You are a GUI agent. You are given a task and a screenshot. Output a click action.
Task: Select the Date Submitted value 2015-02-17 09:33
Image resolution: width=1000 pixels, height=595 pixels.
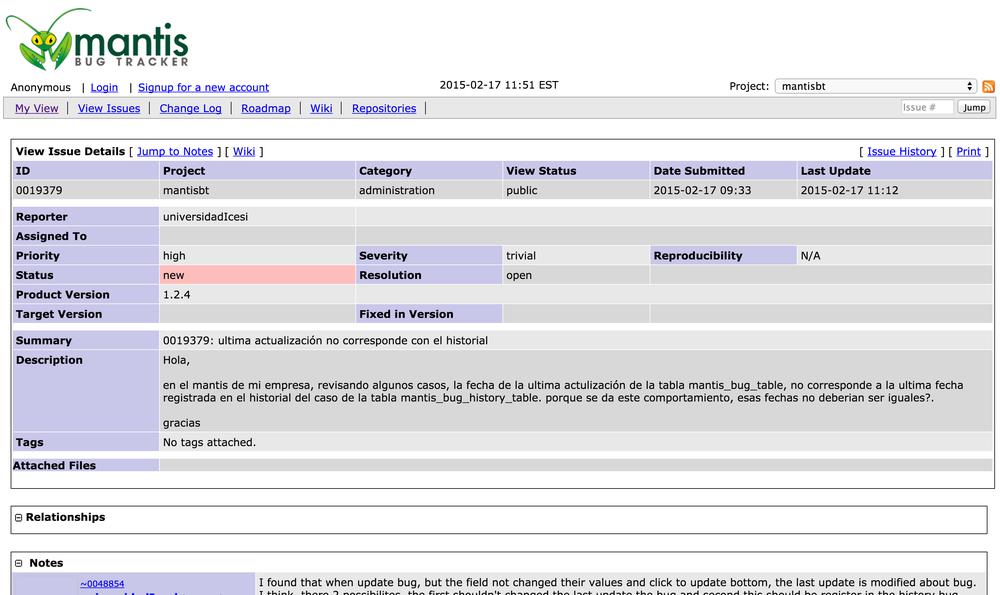[702, 190]
